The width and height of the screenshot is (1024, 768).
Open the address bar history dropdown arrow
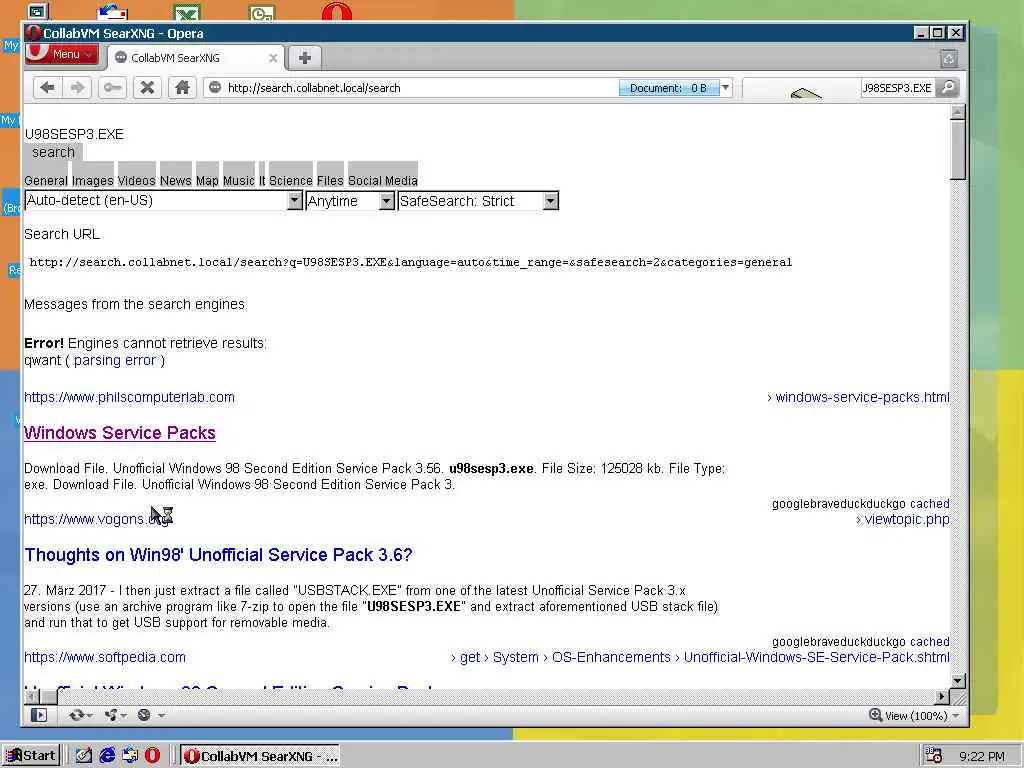point(725,88)
